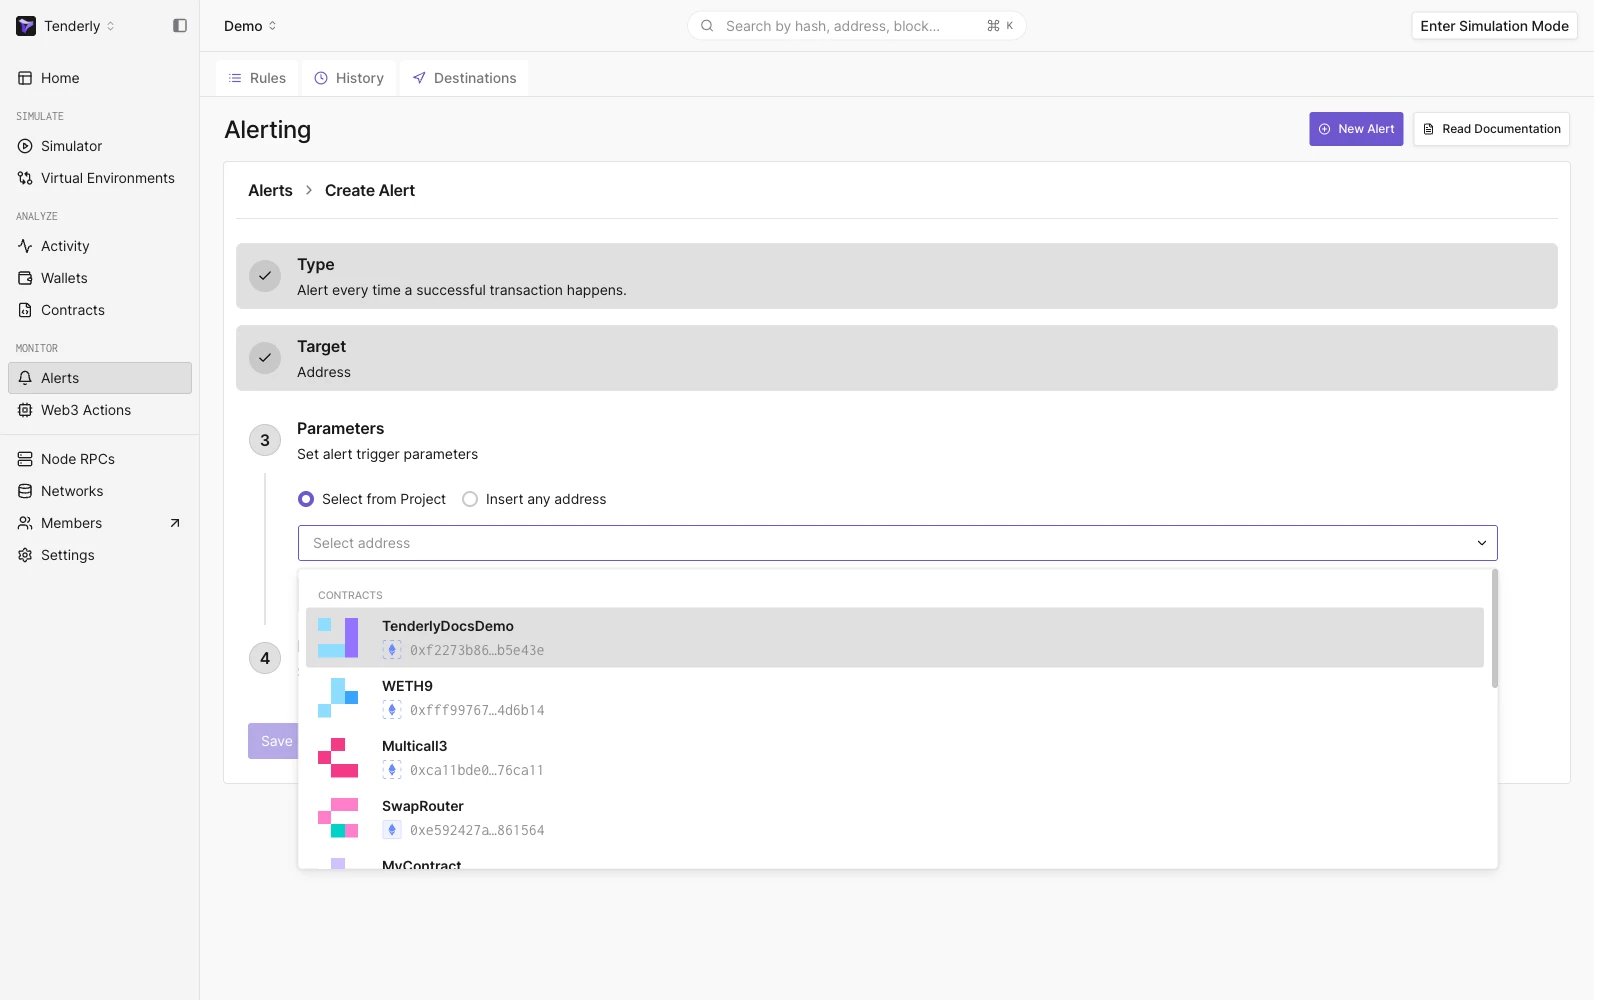Click the History clock icon
This screenshot has height=1000, width=1600.
[321, 78]
